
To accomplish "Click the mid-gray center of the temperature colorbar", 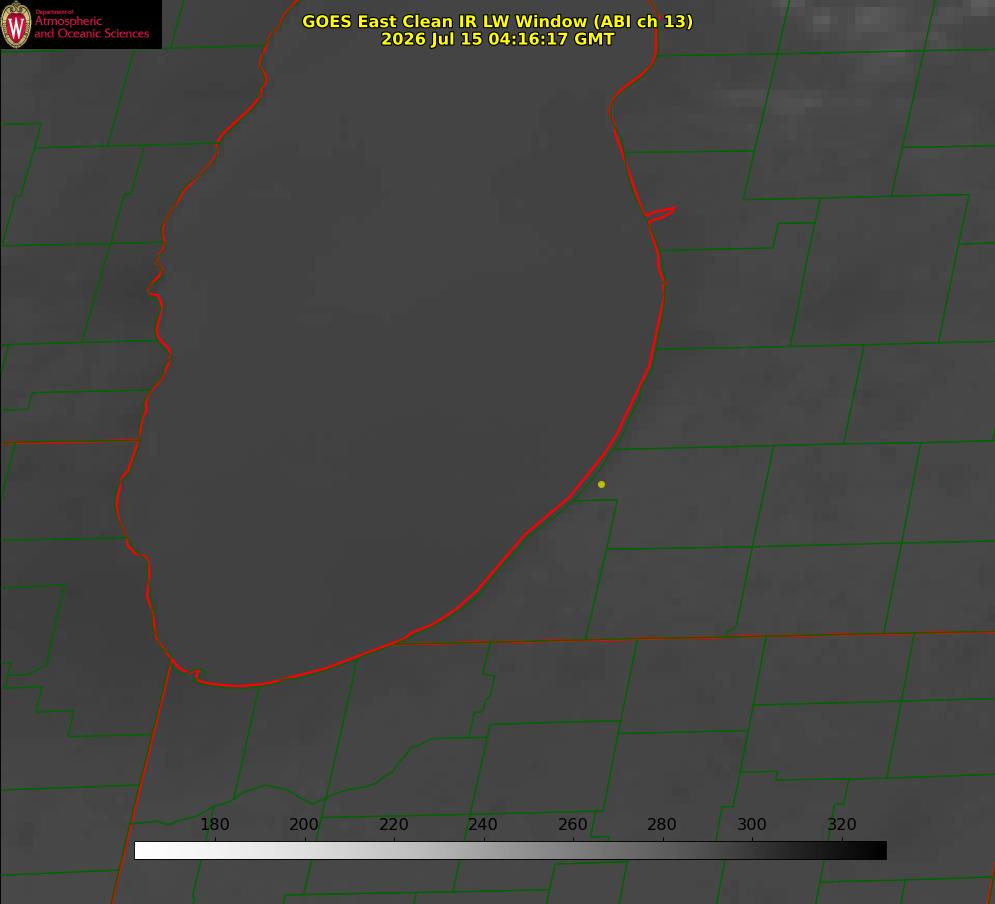I will (510, 851).
